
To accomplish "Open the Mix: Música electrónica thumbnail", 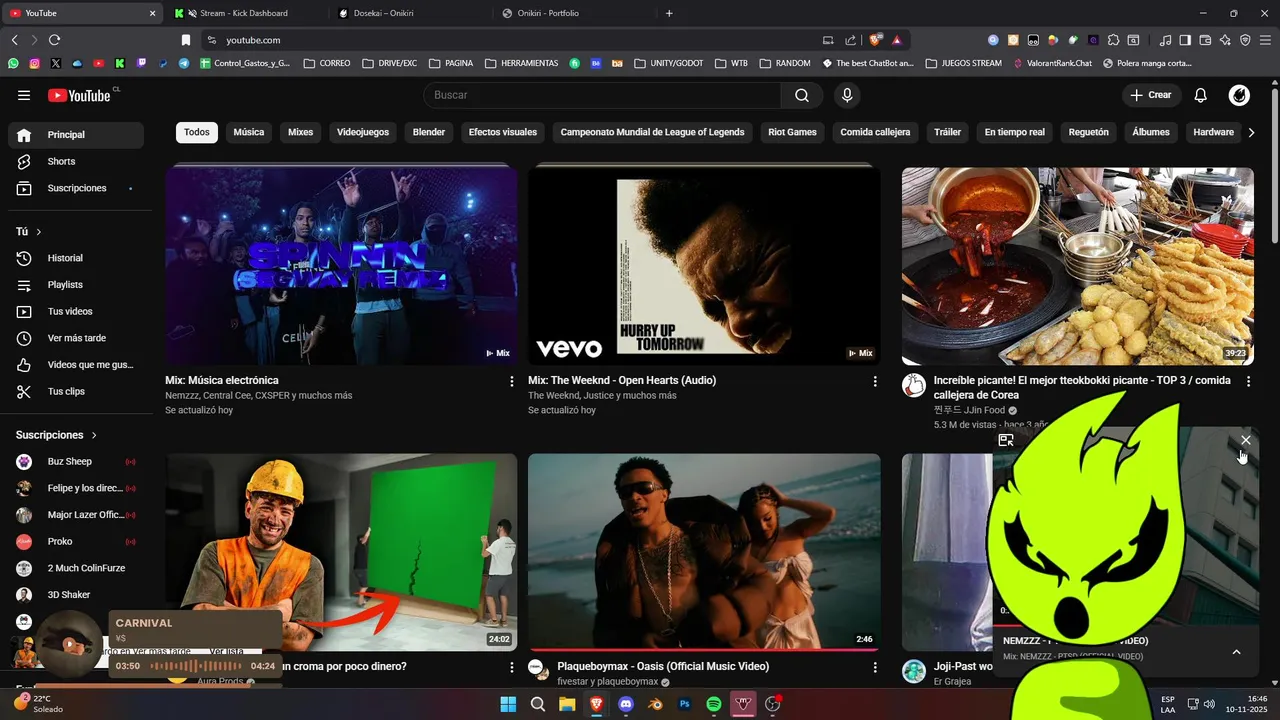I will tap(341, 265).
